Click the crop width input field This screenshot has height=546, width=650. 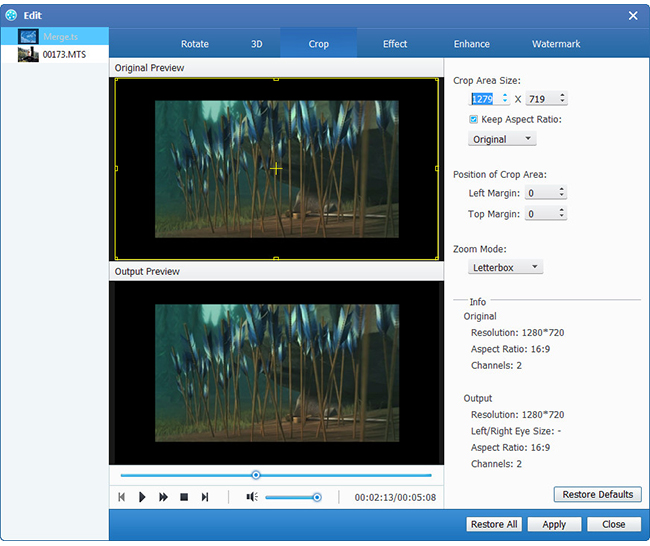(x=484, y=99)
